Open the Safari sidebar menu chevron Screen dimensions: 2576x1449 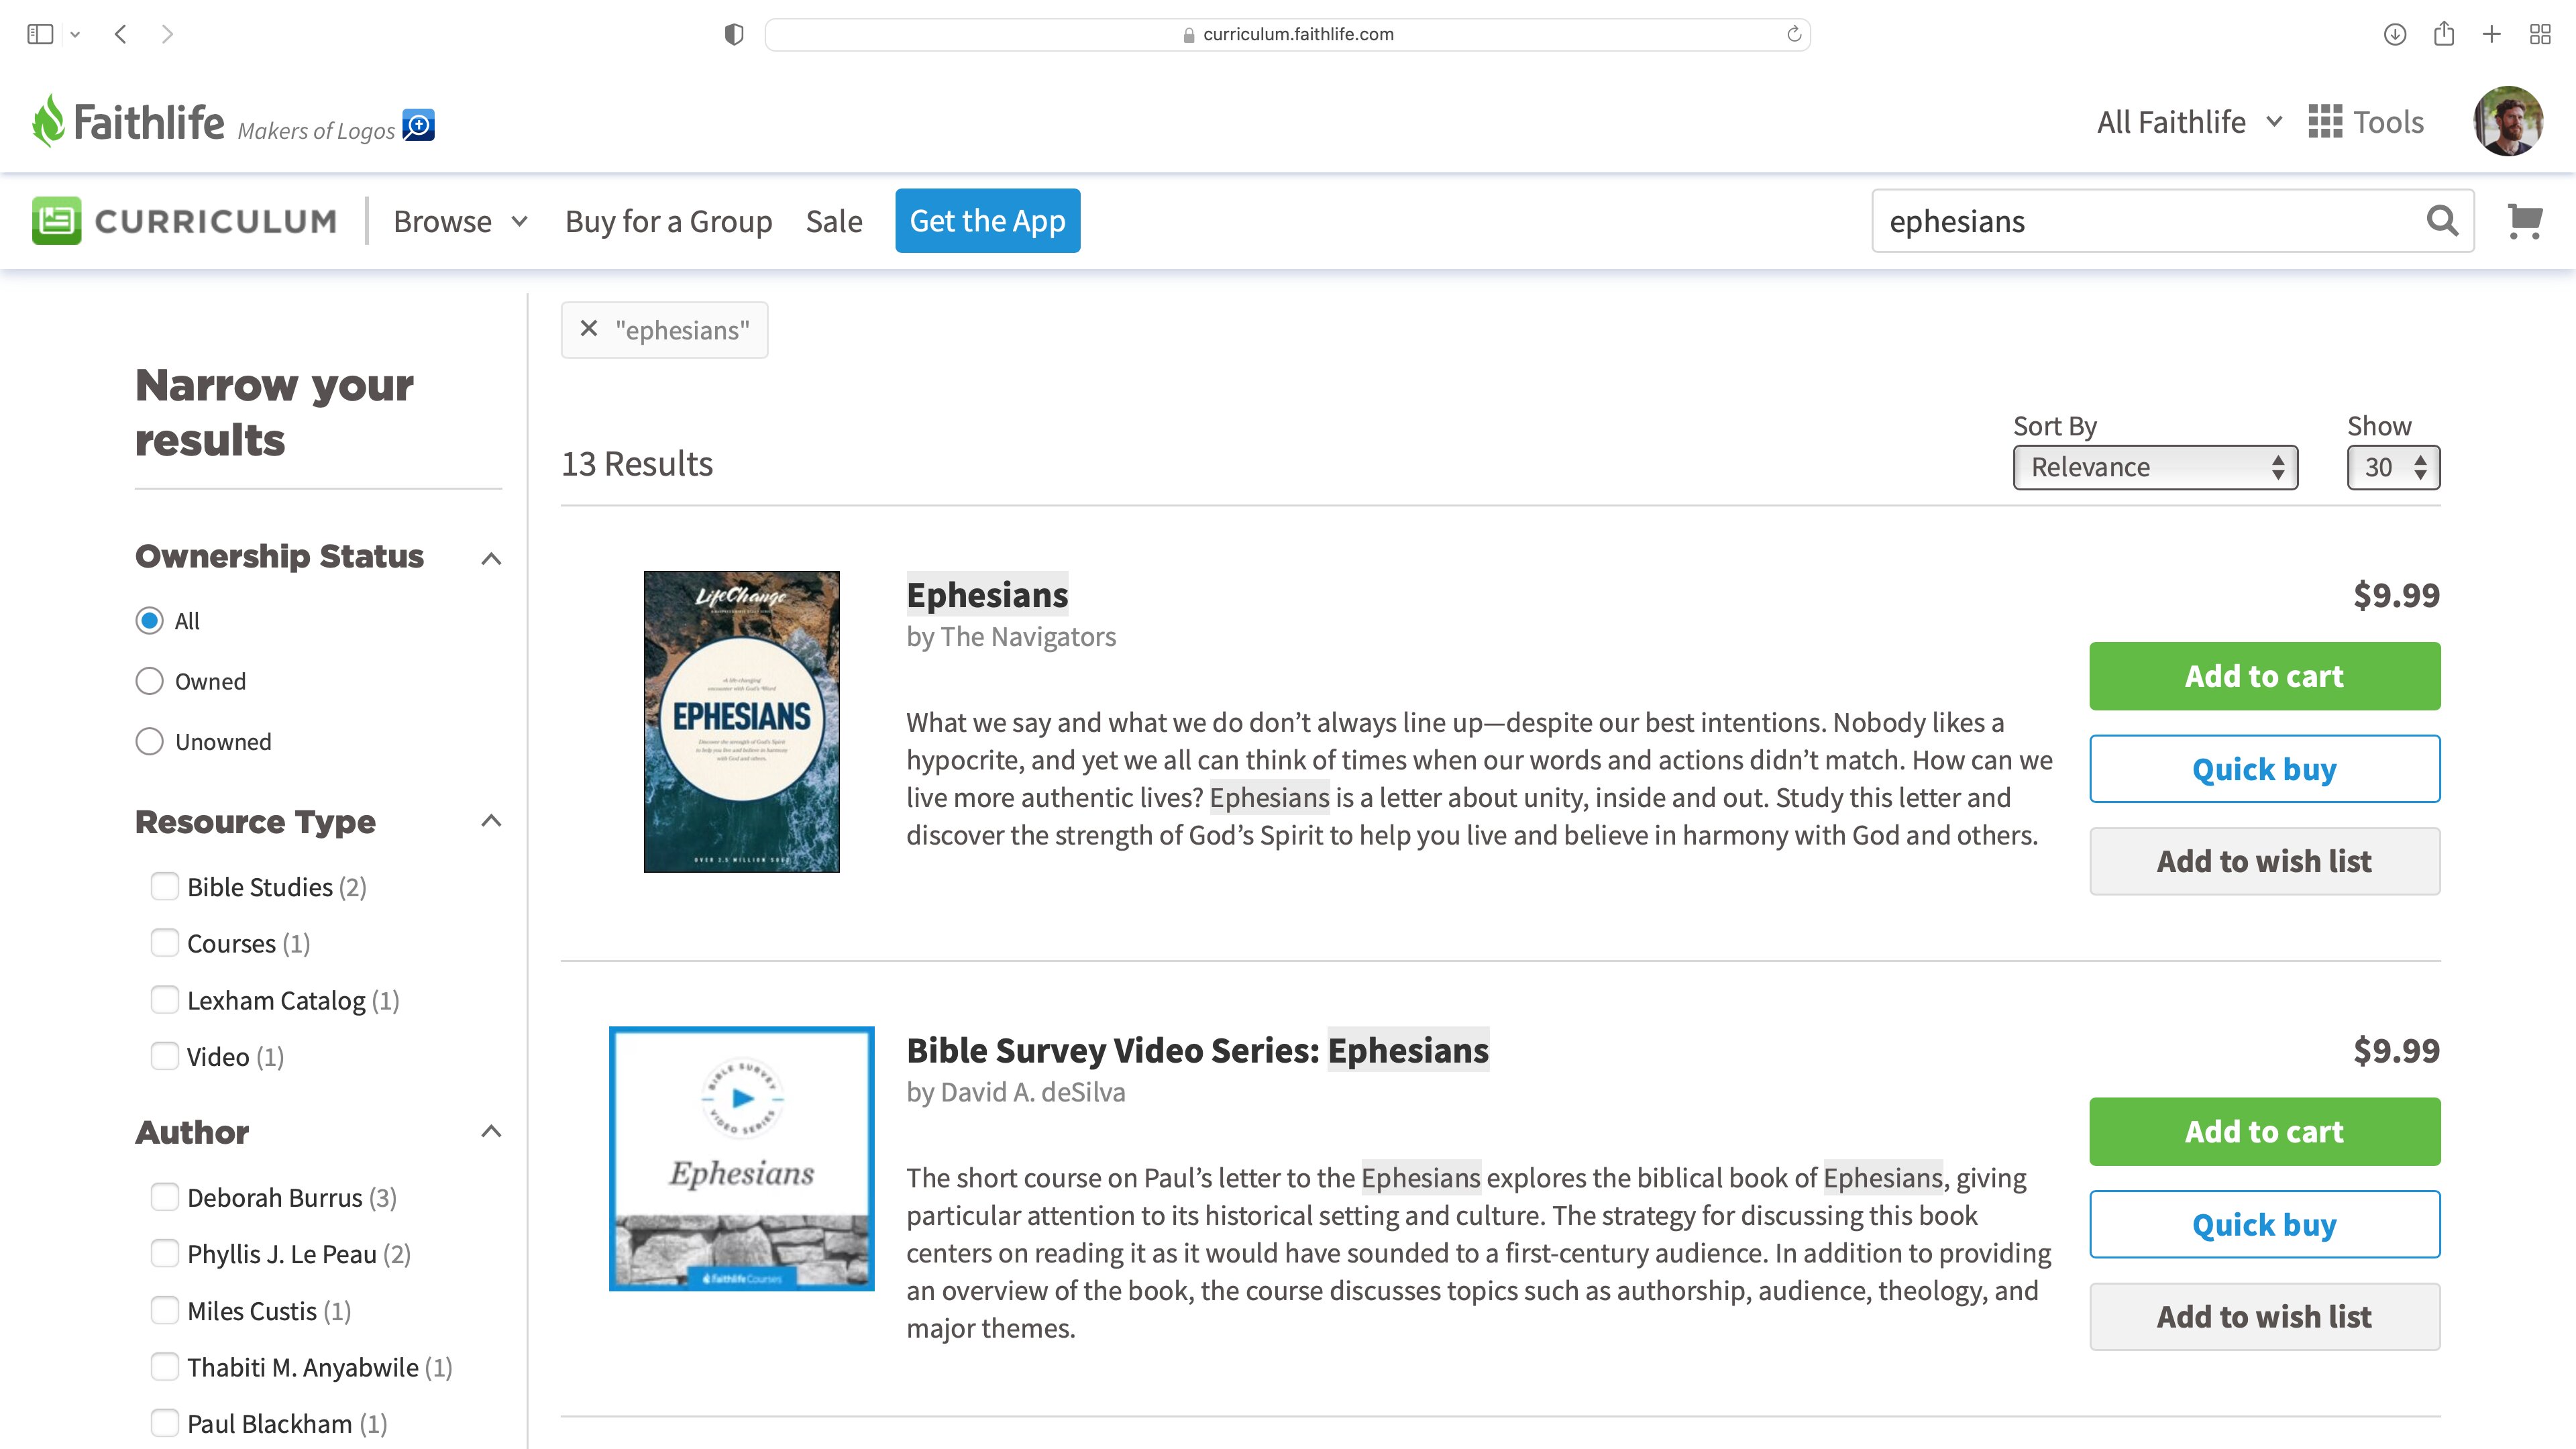(x=75, y=34)
